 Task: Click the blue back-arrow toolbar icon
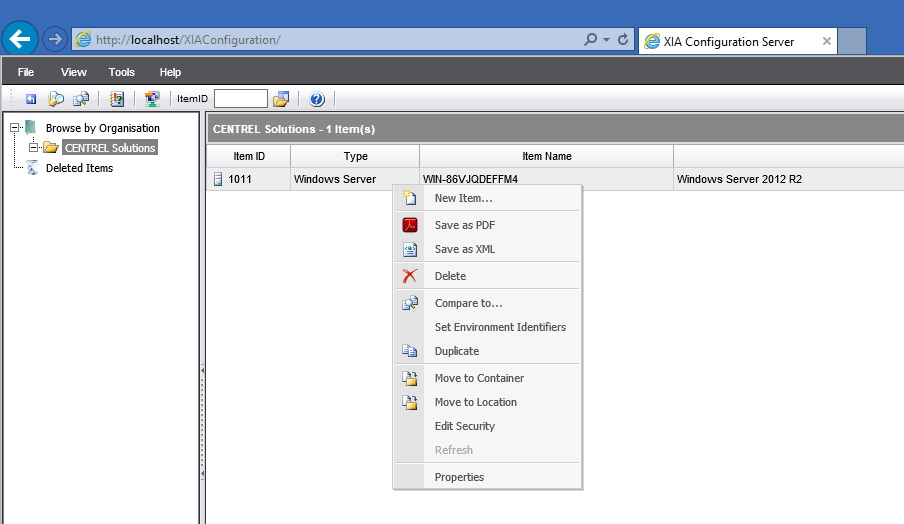31,99
